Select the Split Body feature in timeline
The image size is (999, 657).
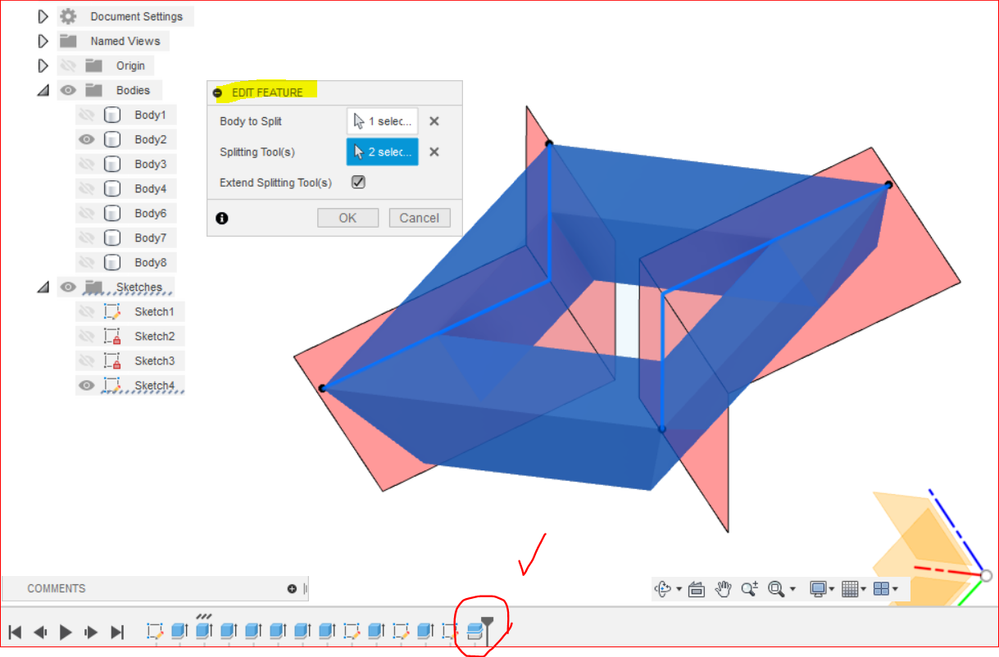[475, 632]
